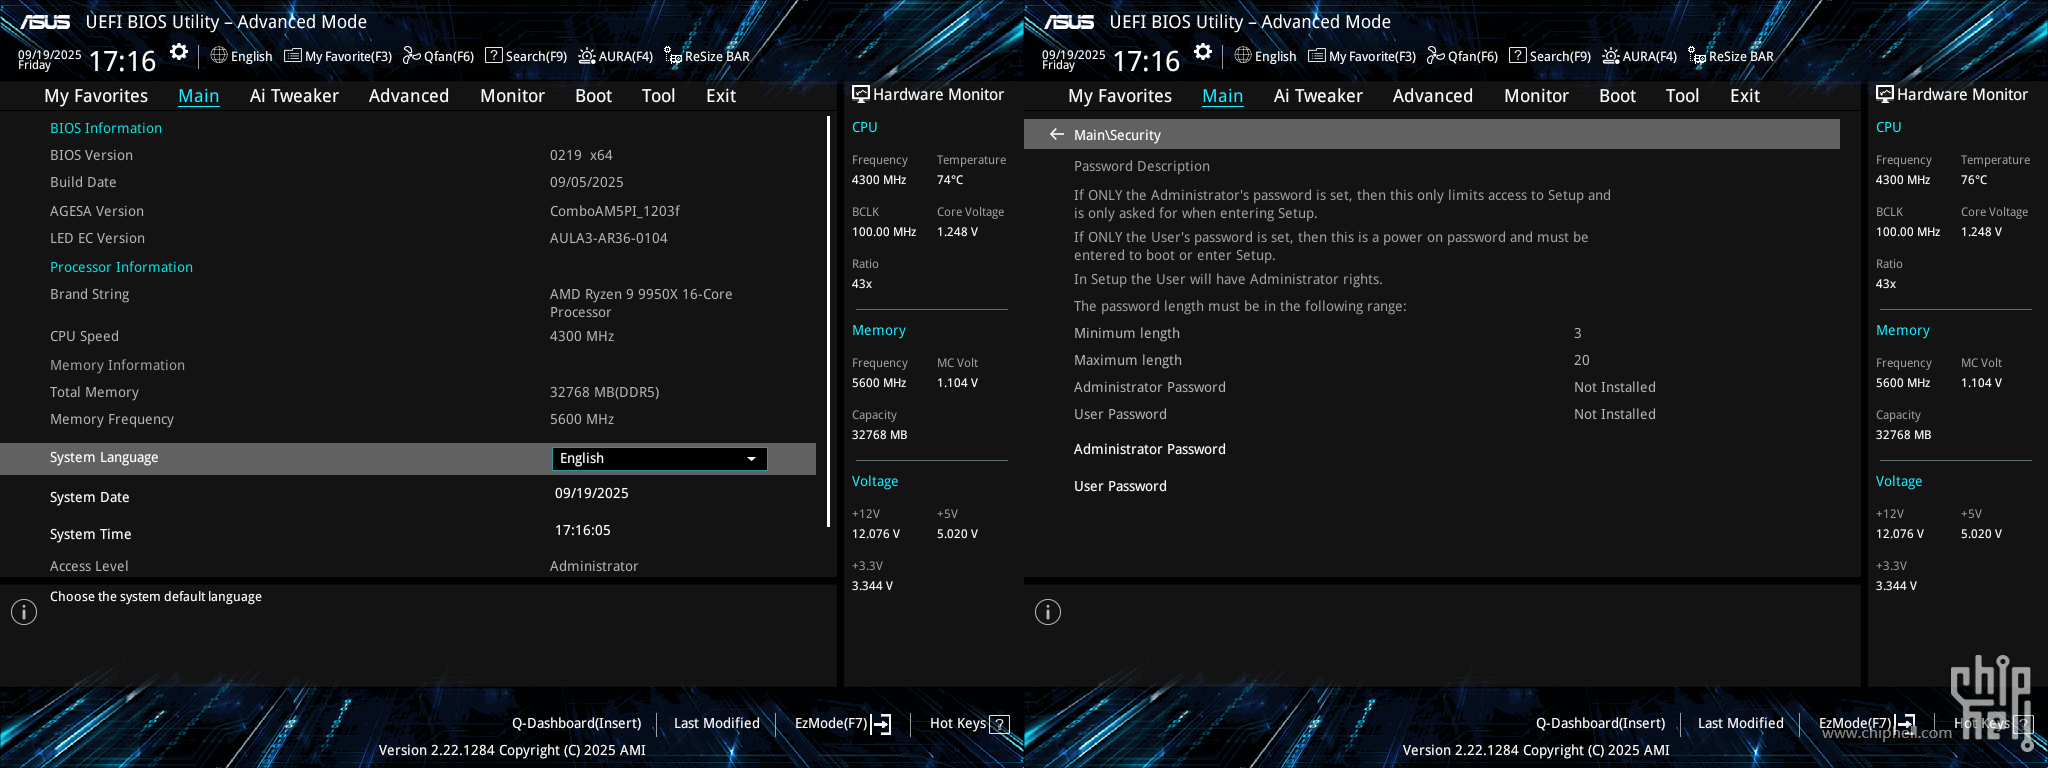This screenshot has height=768, width=2048.
Task: Select Boot tab on the Main\Security screen
Action: point(1617,96)
